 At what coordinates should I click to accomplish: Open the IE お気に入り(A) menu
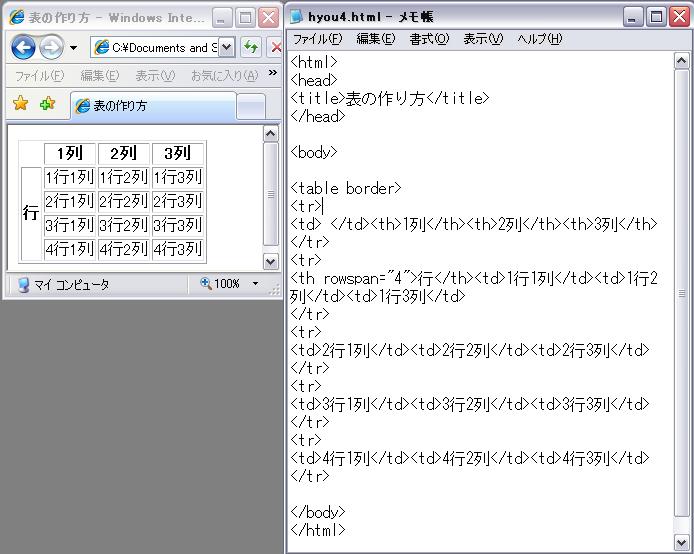[224, 76]
